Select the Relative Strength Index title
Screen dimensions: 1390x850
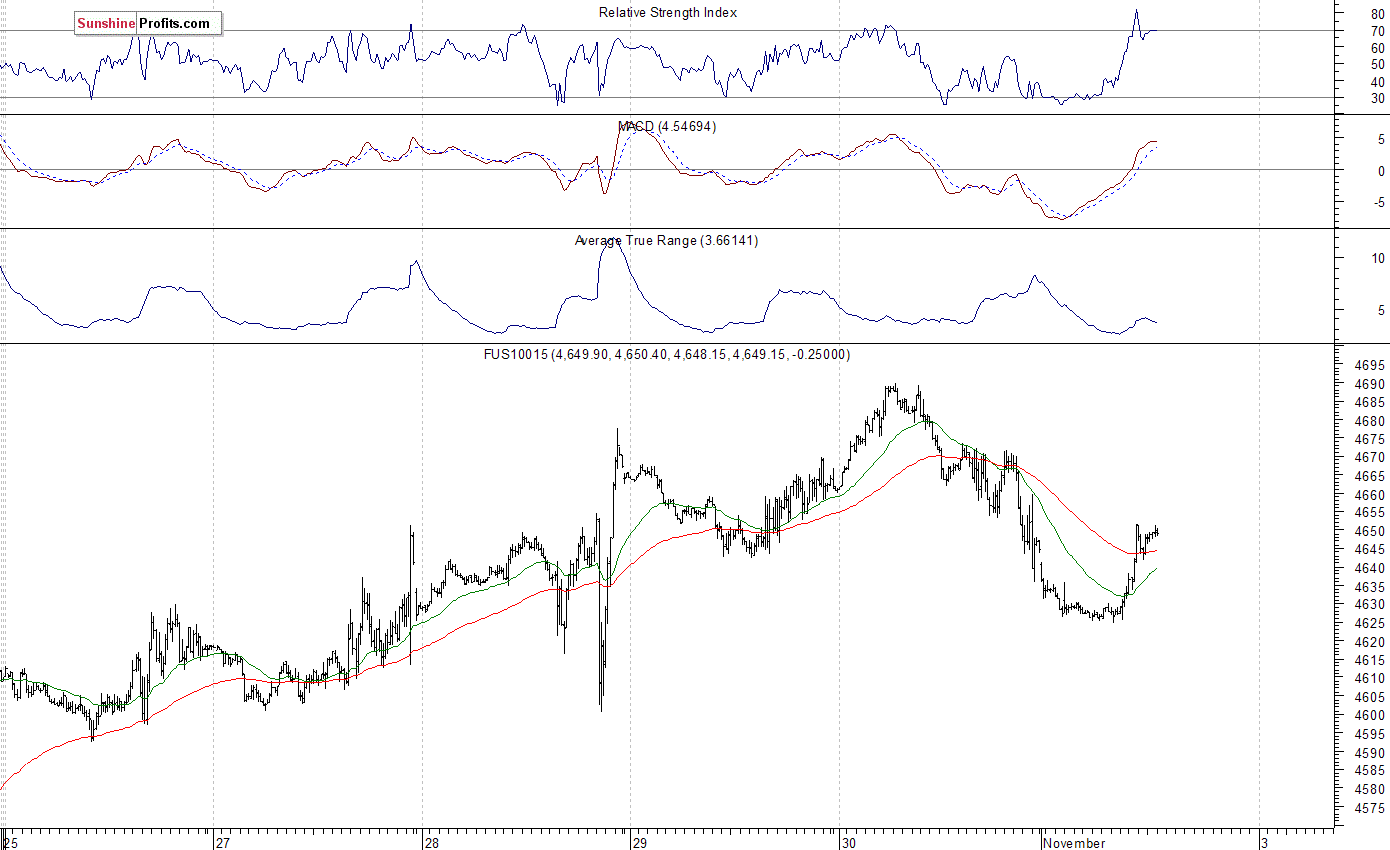[x=668, y=12]
